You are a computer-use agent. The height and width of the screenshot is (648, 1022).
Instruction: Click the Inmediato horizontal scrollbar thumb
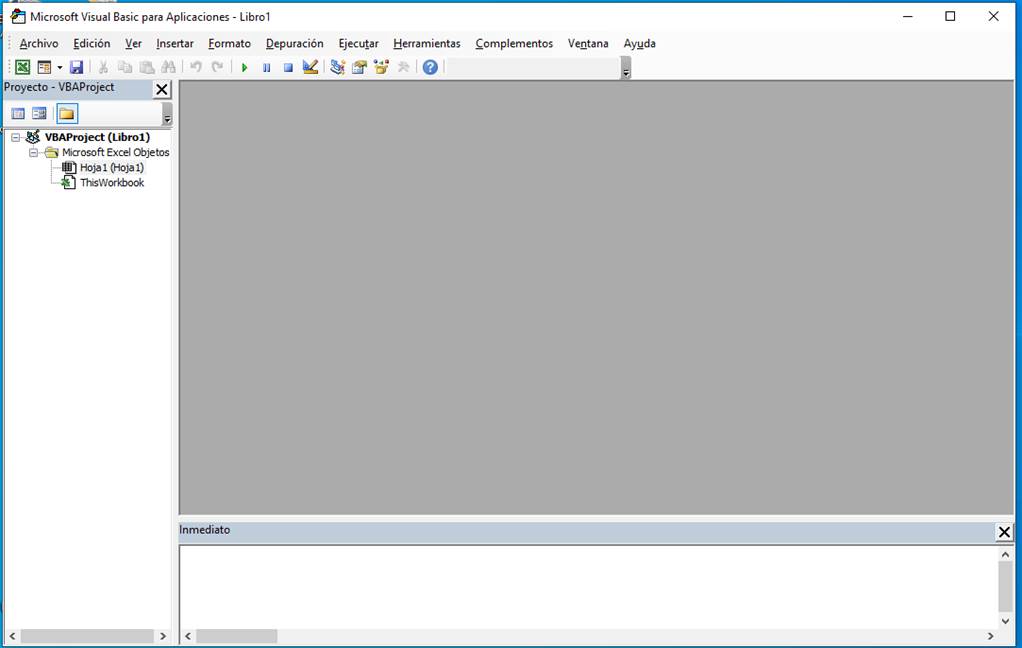tap(237, 636)
